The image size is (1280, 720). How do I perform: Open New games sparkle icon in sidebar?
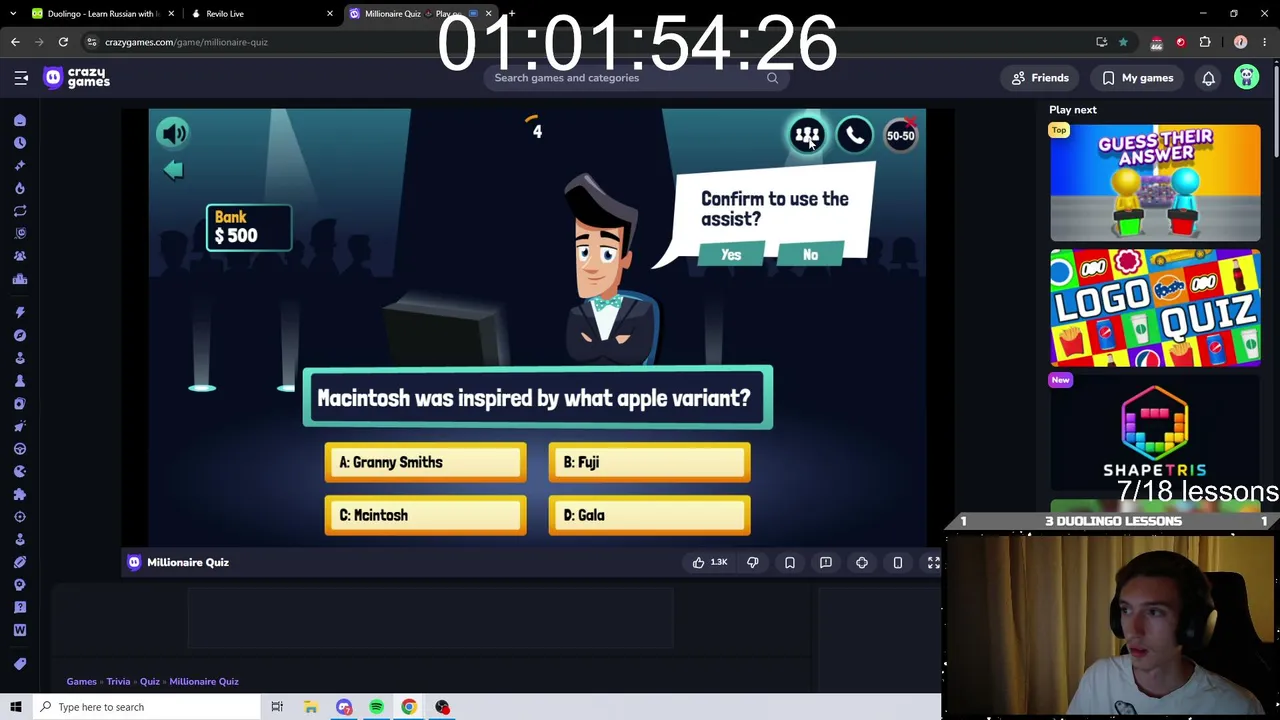click(19, 165)
